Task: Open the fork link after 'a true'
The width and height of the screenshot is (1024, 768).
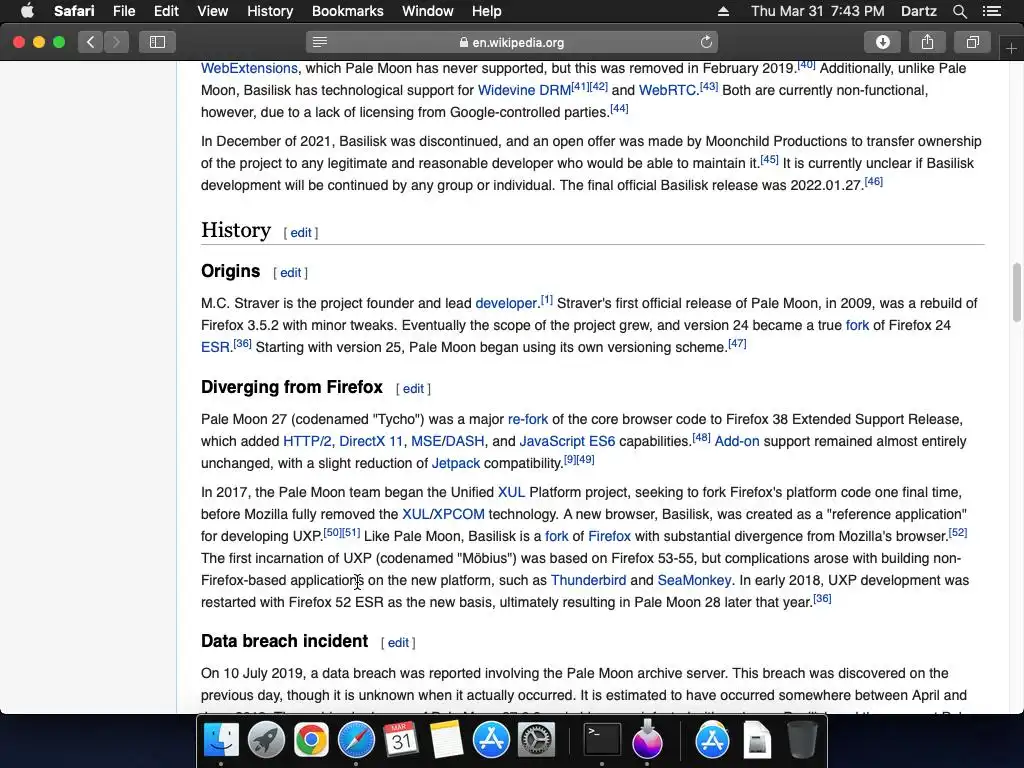Action: click(x=857, y=325)
